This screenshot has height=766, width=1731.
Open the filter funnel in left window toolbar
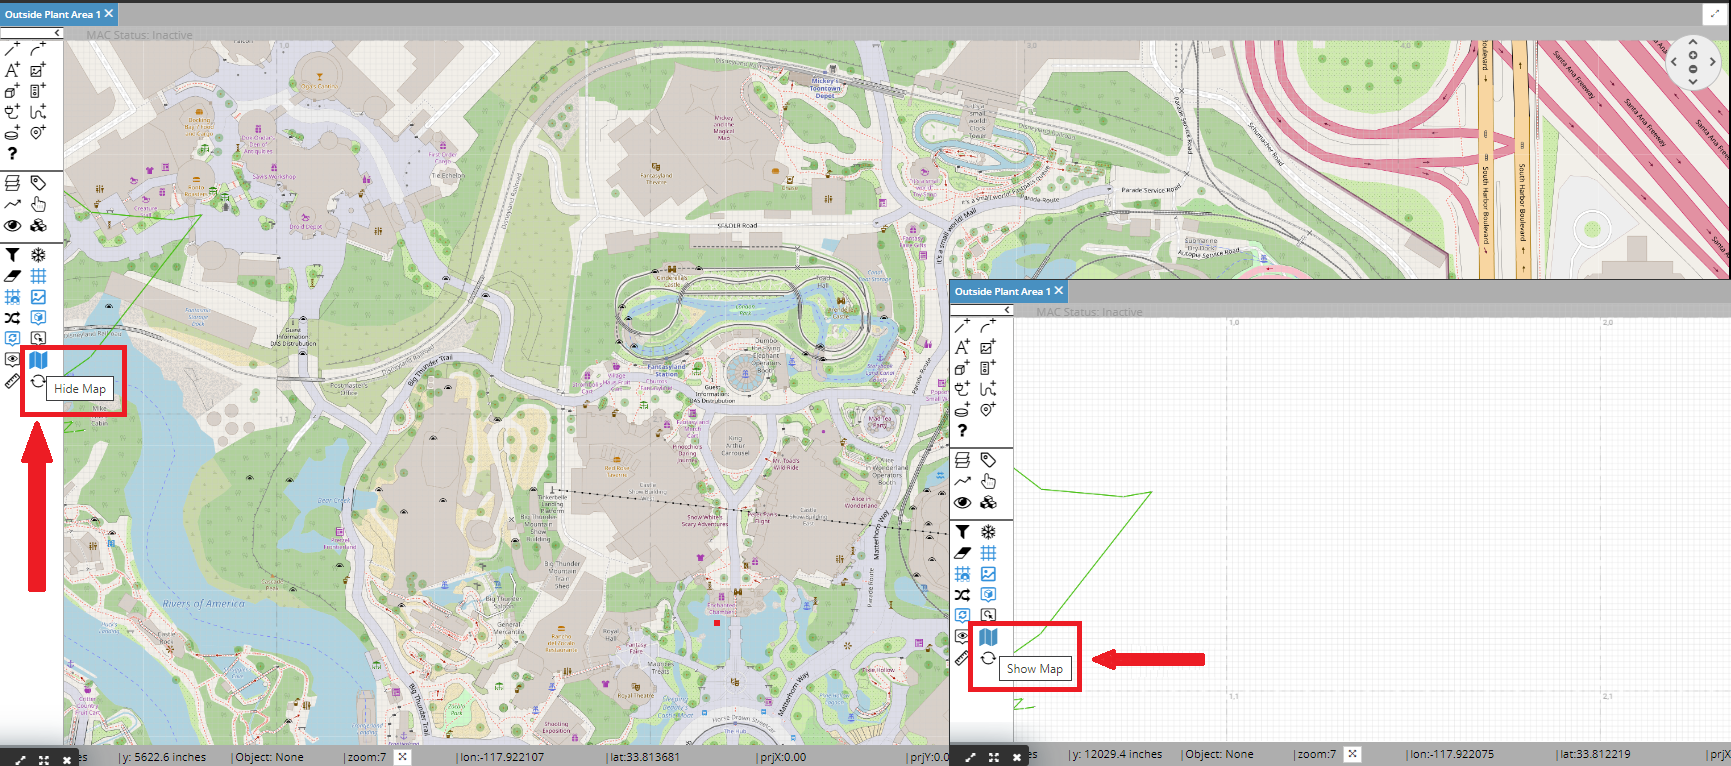click(x=12, y=255)
